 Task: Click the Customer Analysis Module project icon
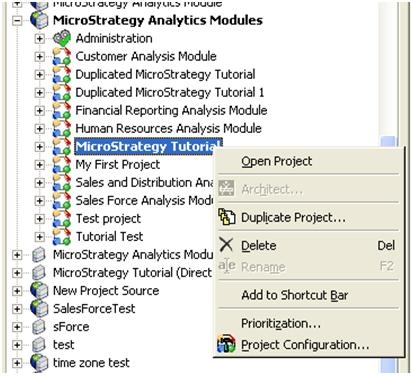point(62,56)
